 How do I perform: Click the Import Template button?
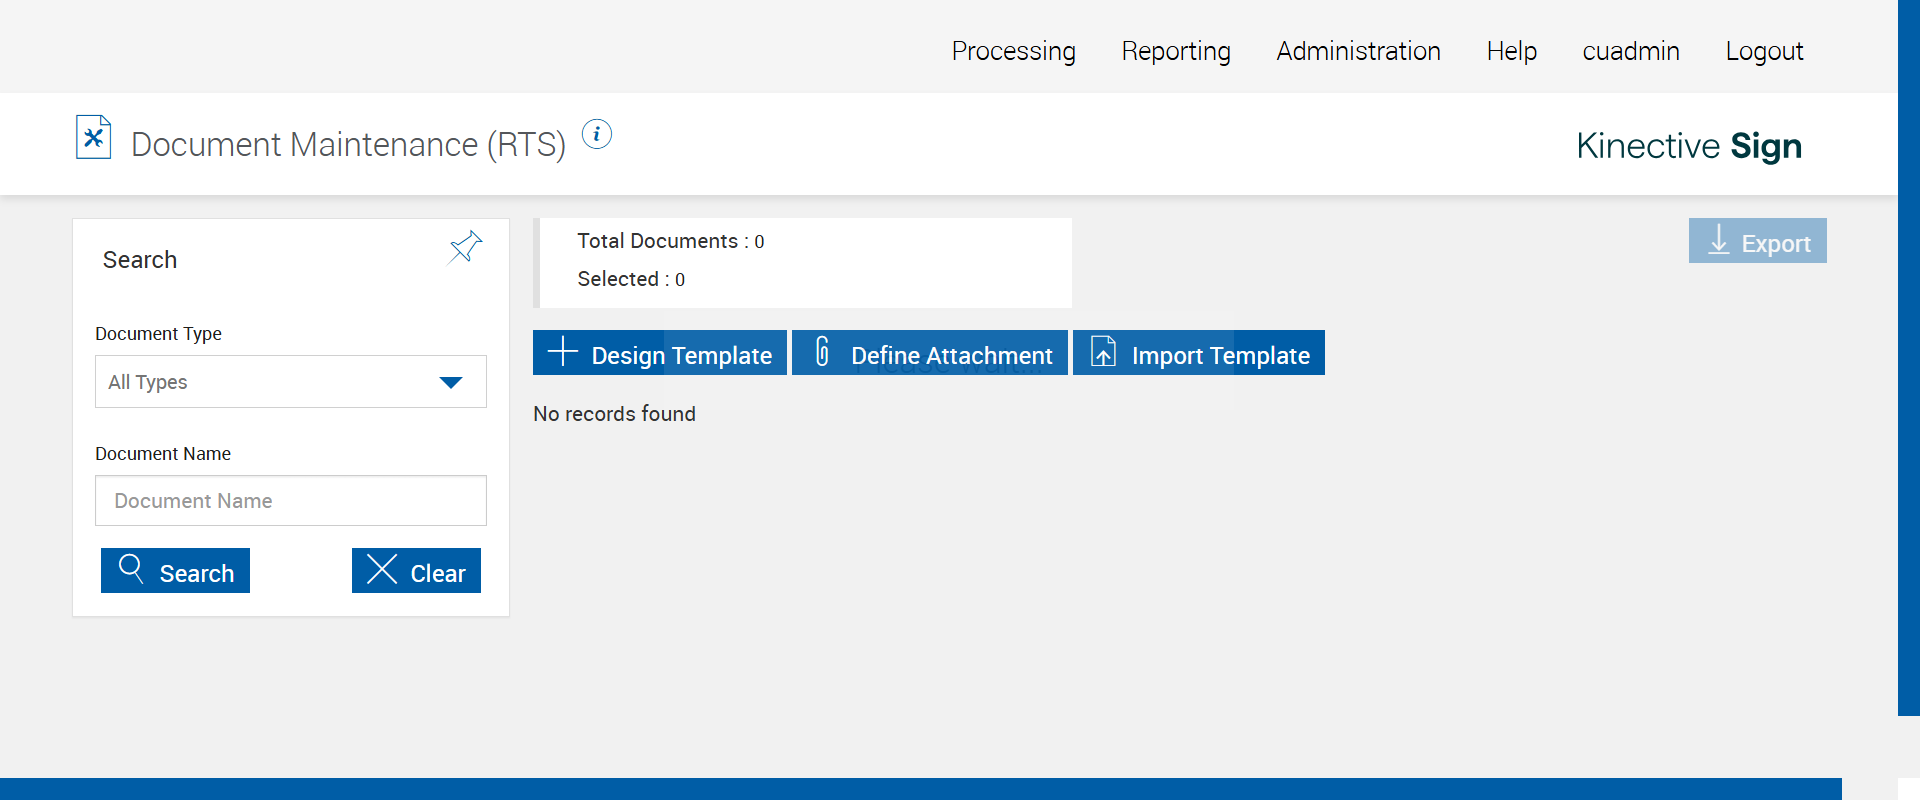1199,353
